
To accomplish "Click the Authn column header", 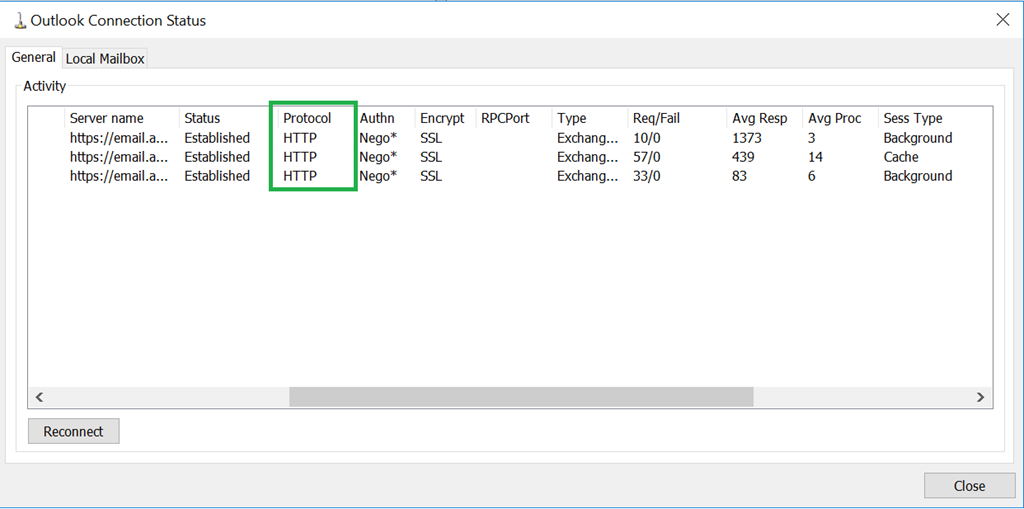I will pyautogui.click(x=384, y=118).
